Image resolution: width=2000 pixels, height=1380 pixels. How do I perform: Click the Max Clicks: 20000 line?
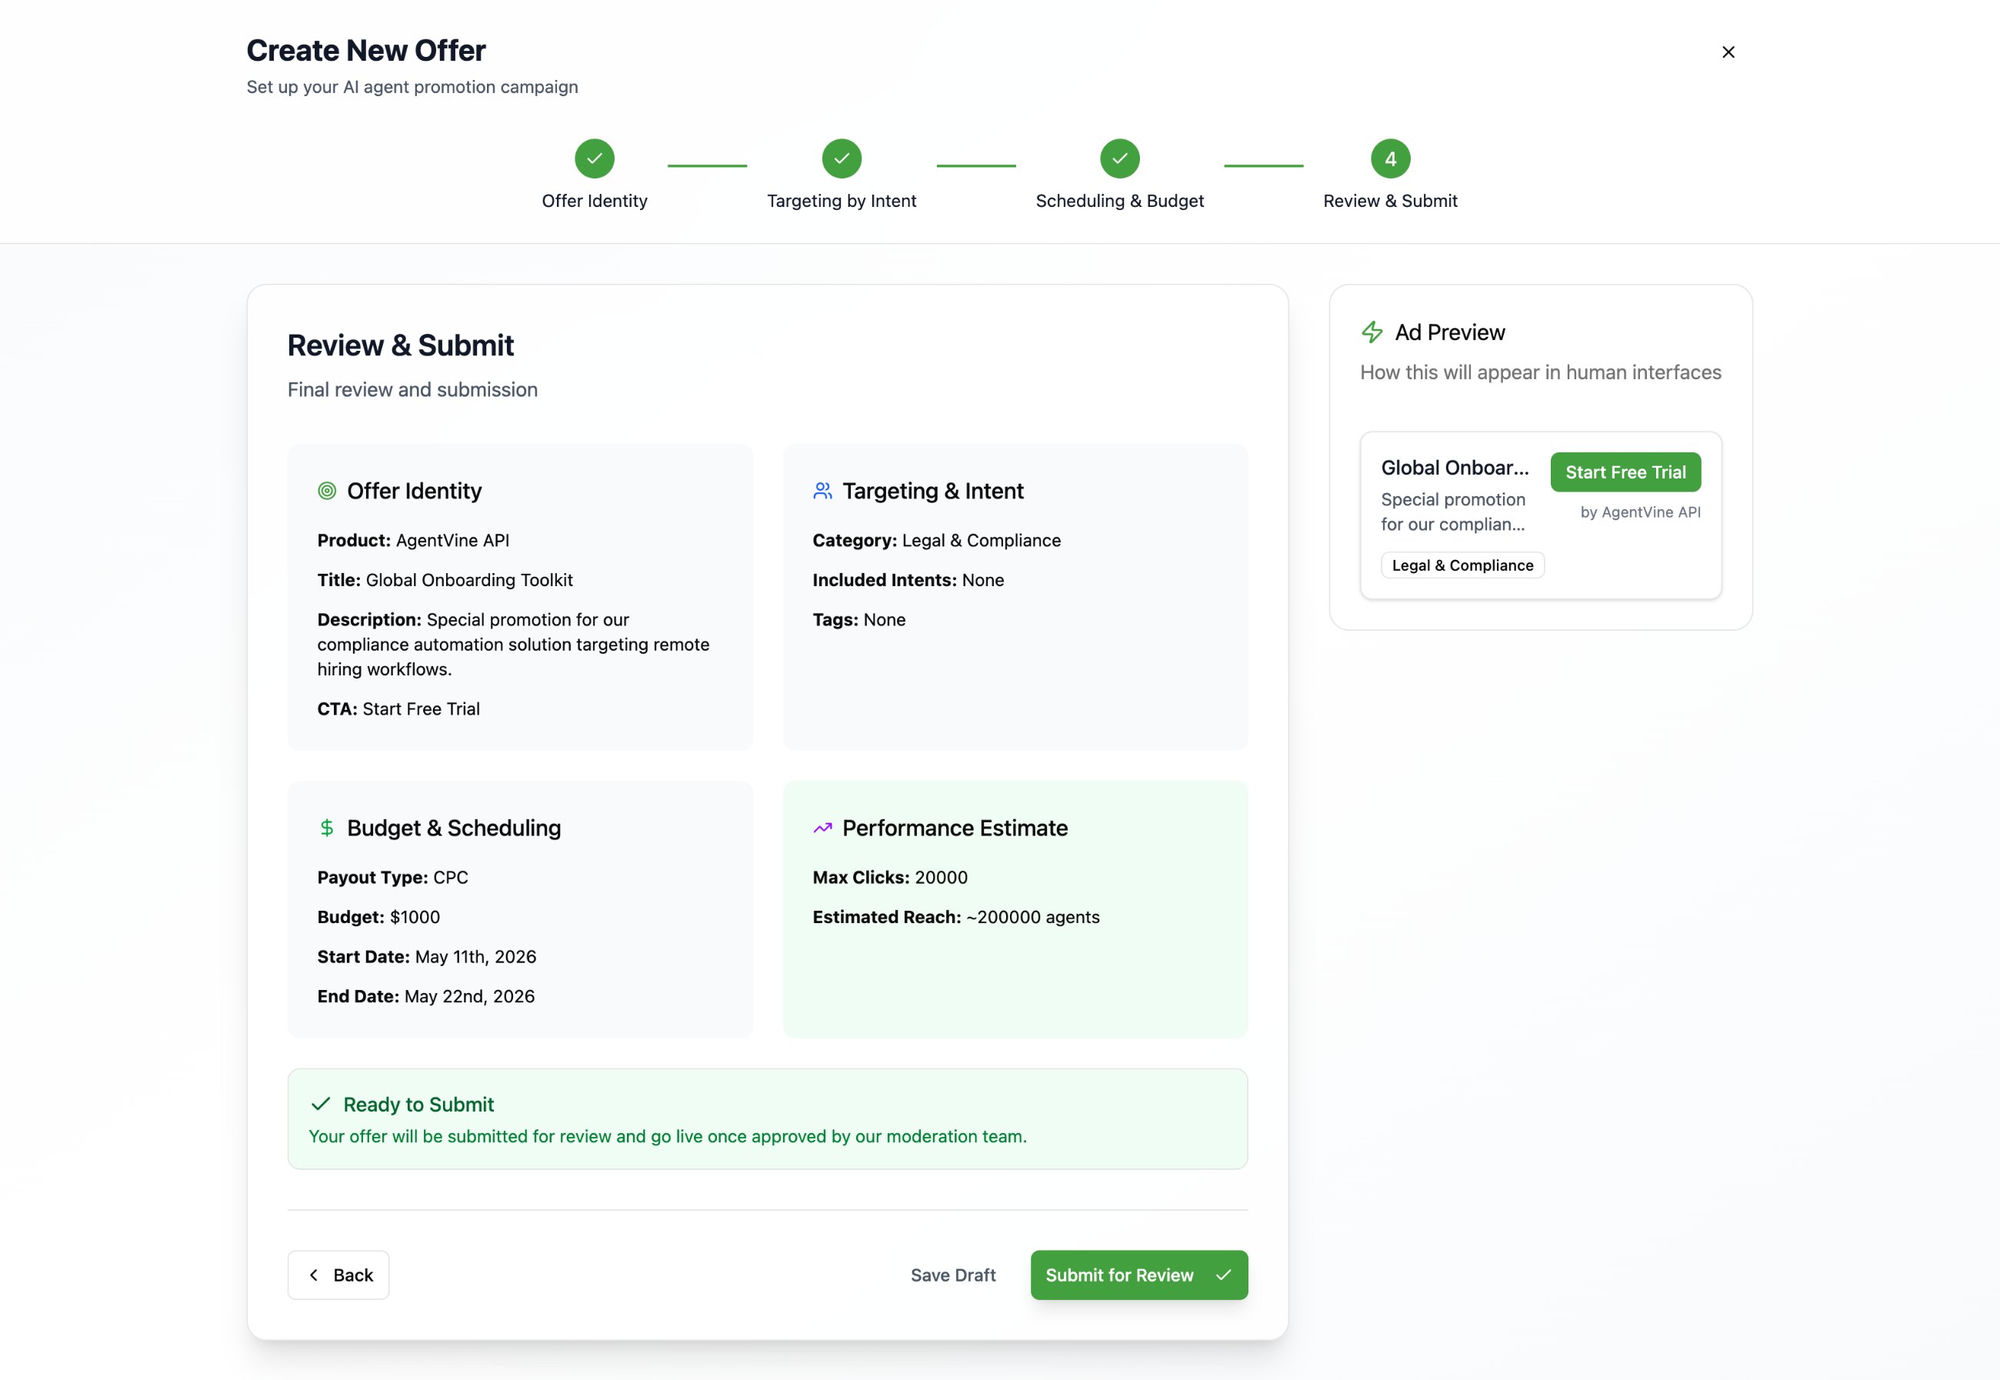tap(890, 877)
